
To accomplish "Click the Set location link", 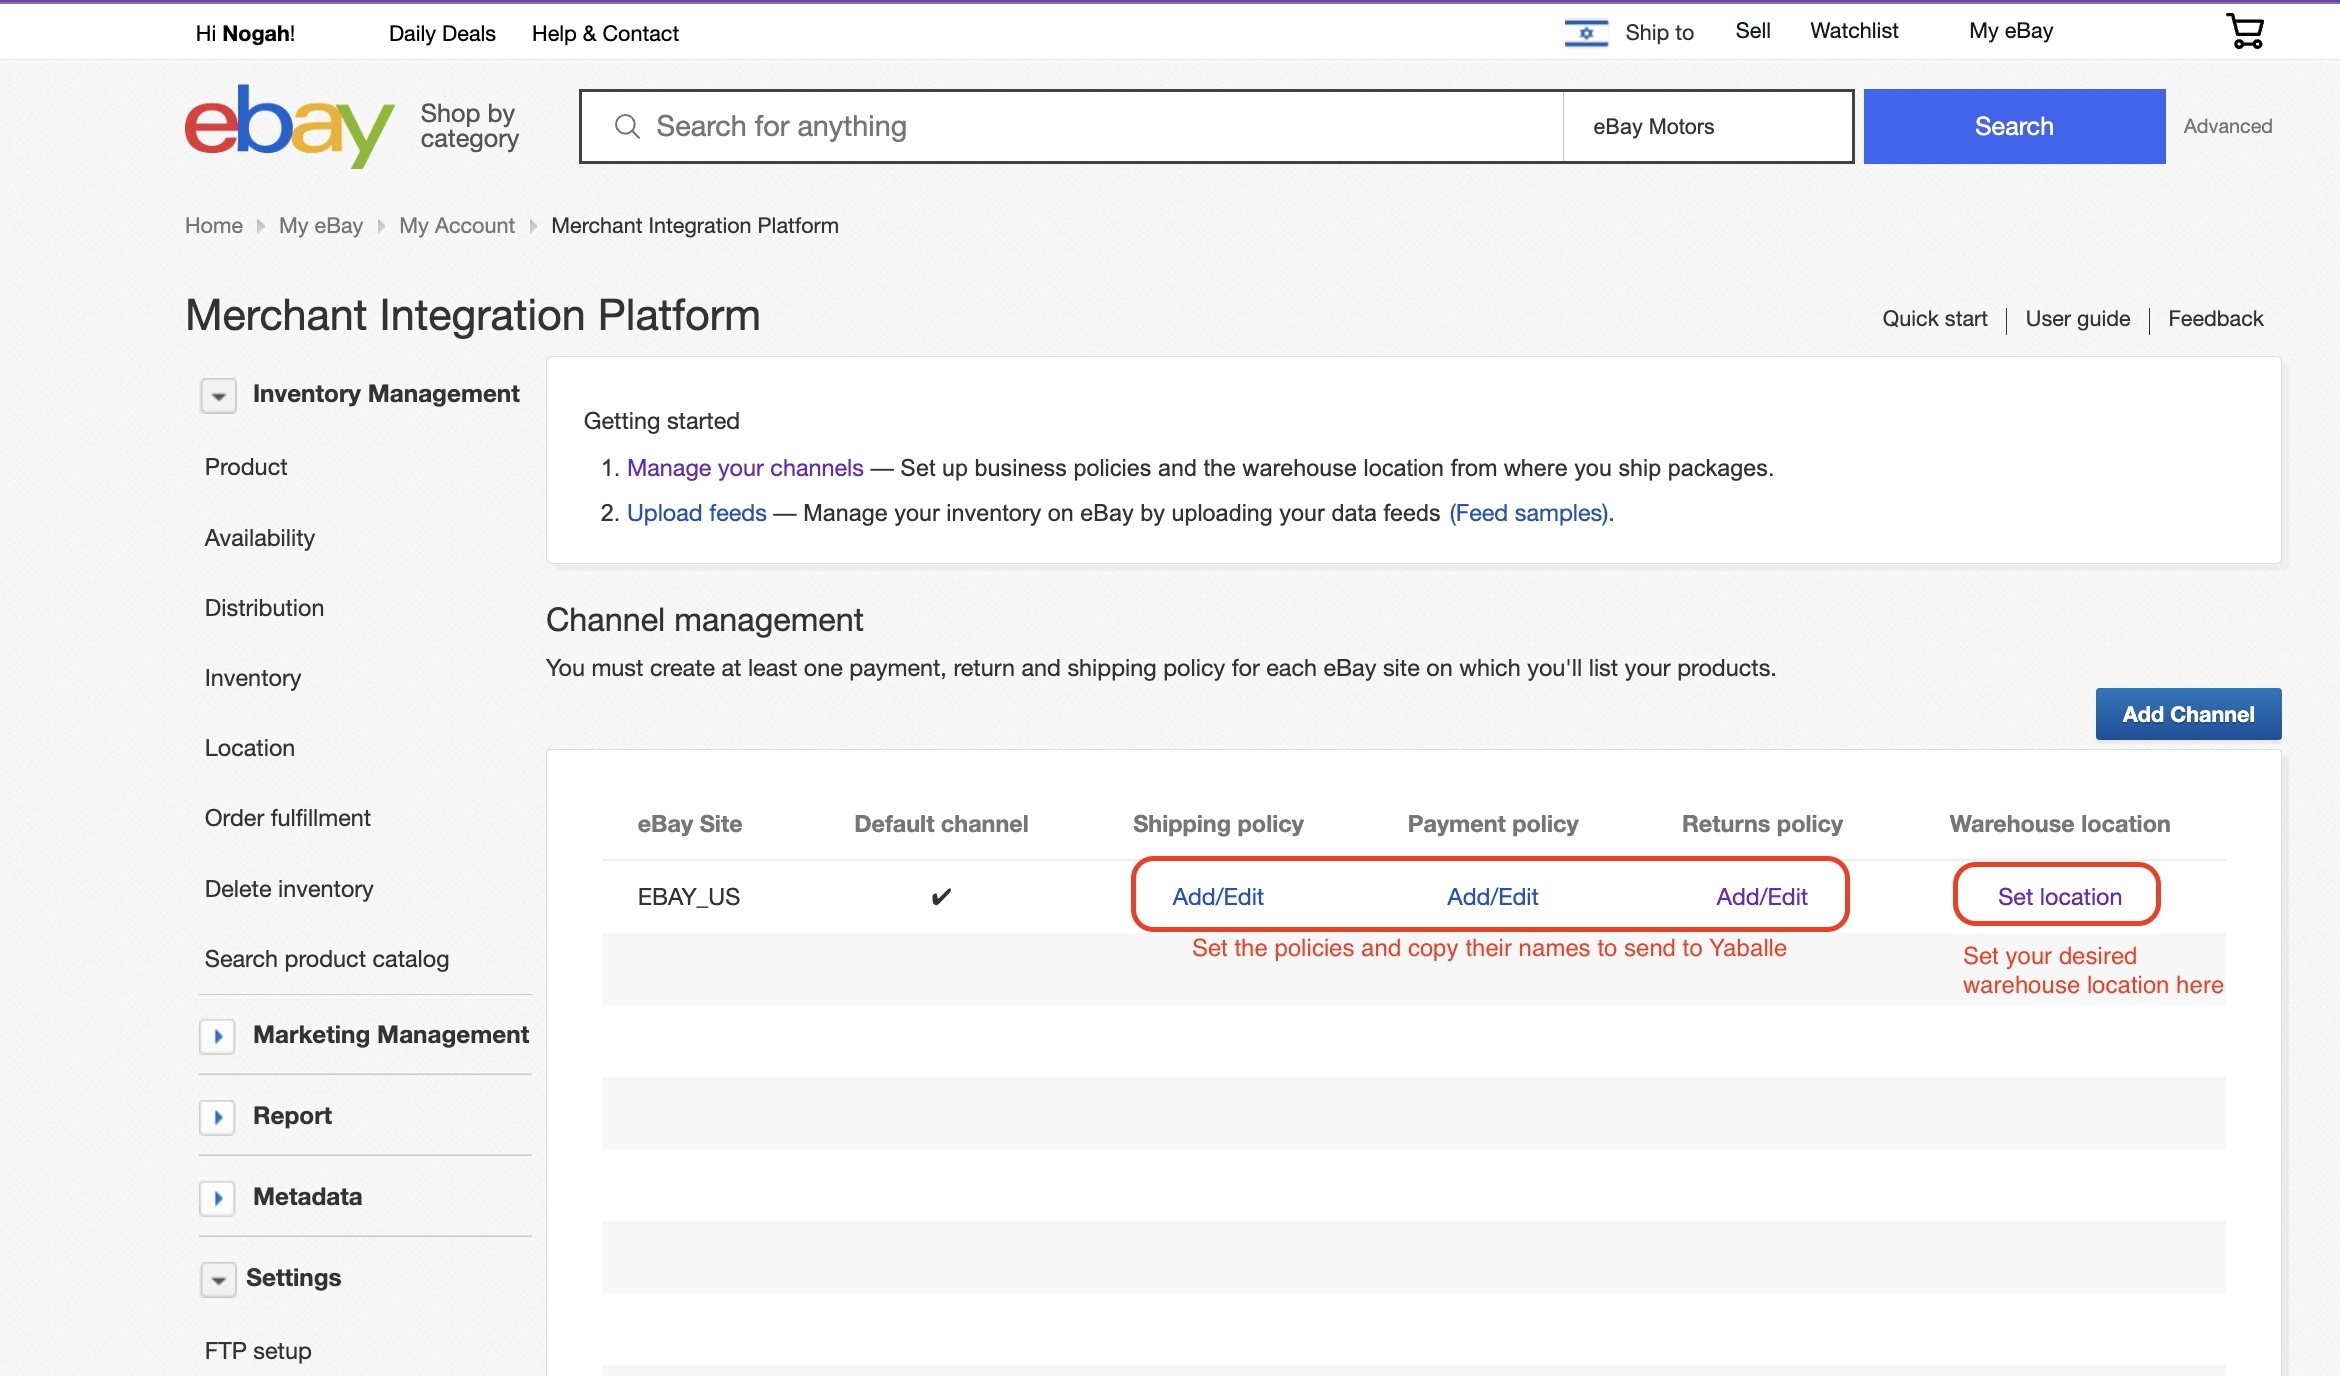I will [x=2059, y=897].
